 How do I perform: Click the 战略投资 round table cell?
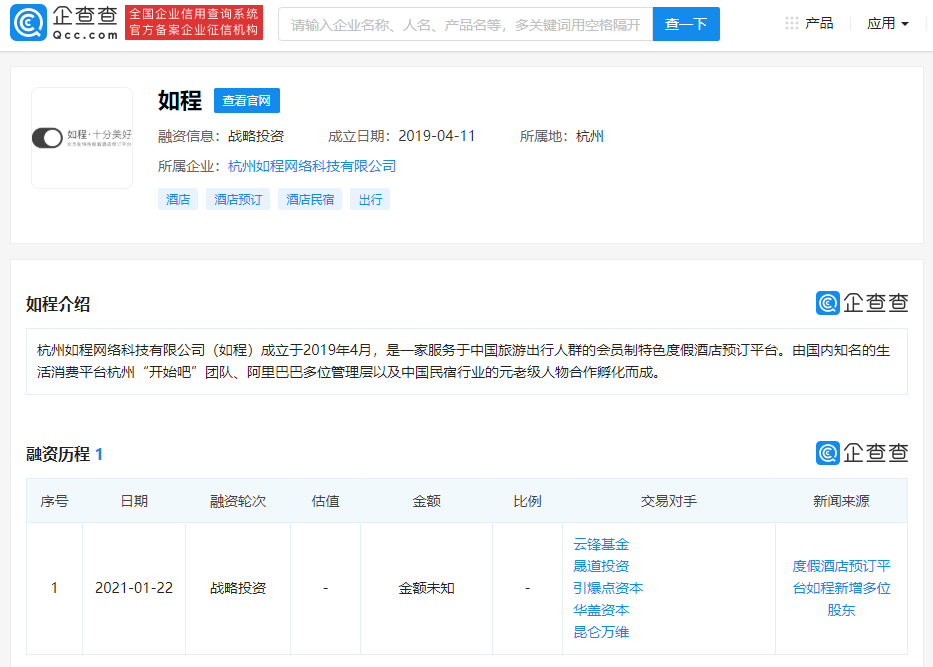point(238,588)
